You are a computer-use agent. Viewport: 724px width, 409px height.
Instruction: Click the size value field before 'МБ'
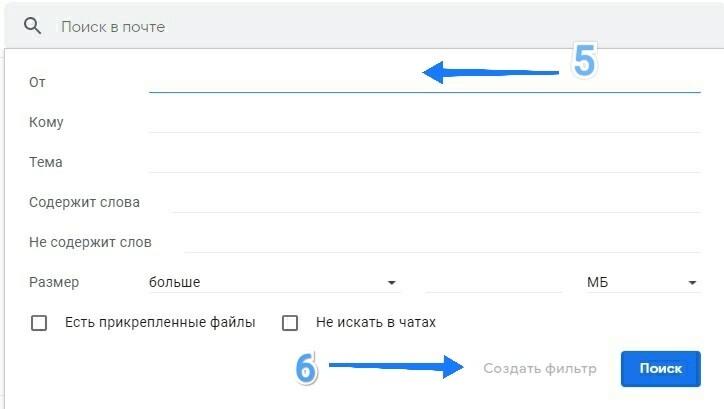click(493, 282)
